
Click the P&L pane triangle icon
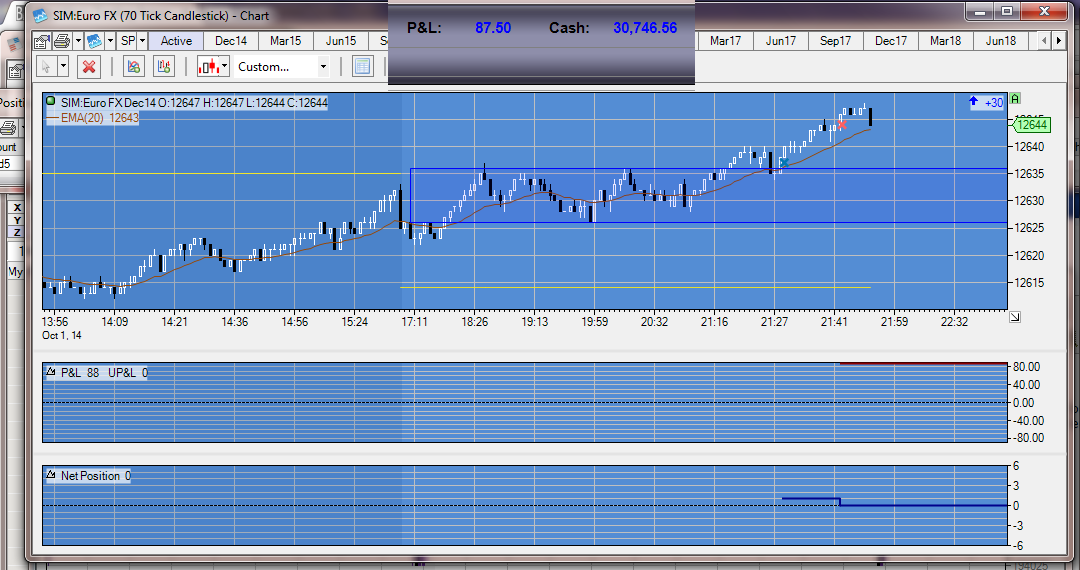[x=50, y=372]
